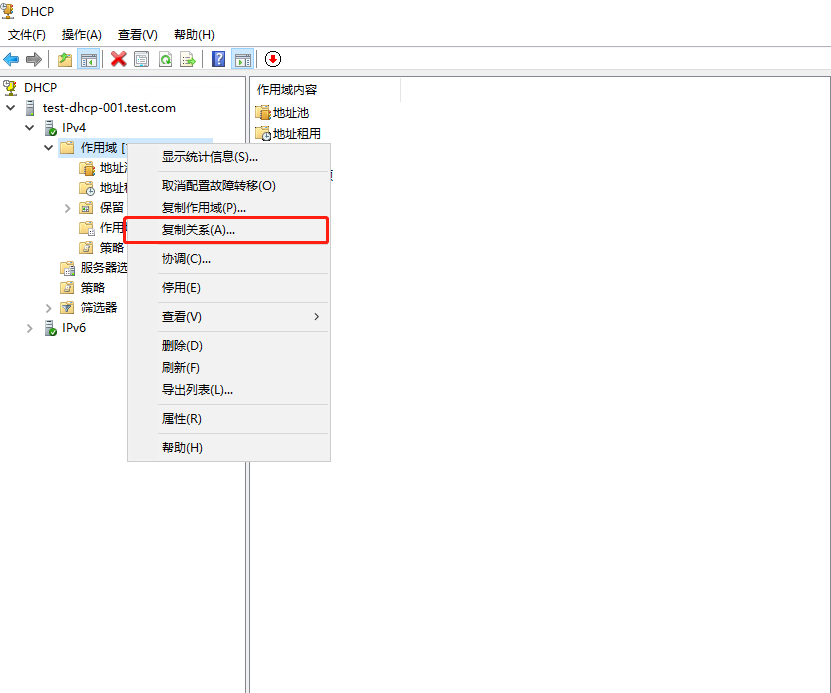The image size is (831, 693).
Task: Go back with the blue left arrow
Action: click(x=11, y=59)
